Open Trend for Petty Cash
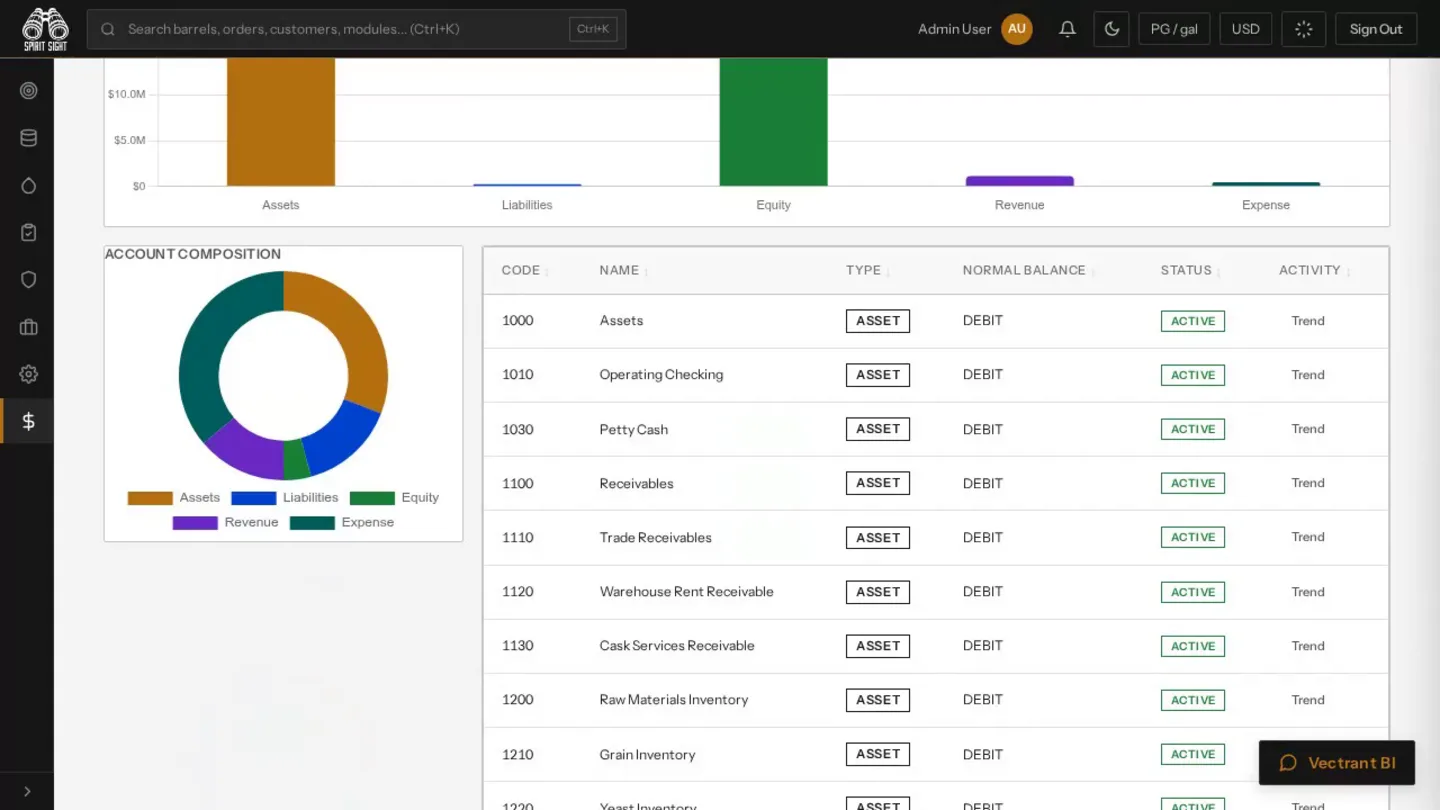The width and height of the screenshot is (1440, 810). 1308,429
